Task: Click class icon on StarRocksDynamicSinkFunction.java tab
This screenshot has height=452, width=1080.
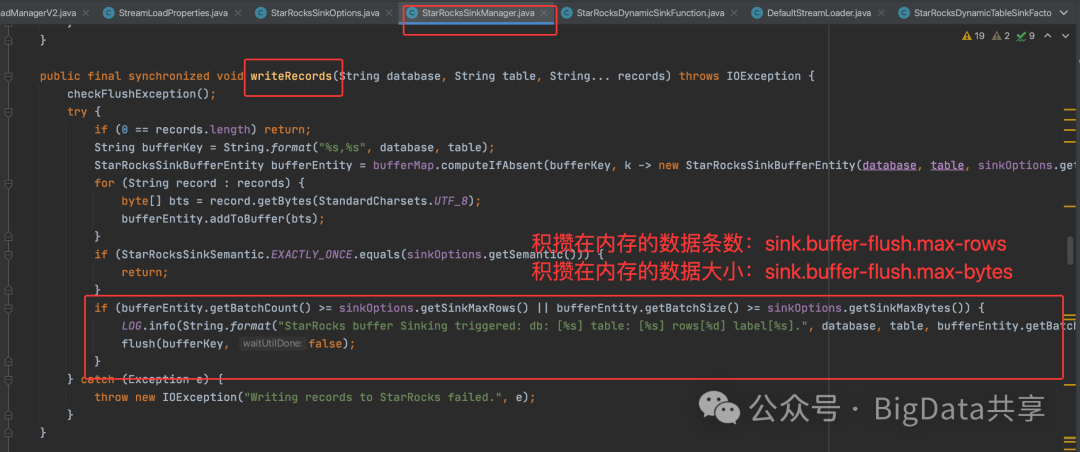Action: click(565, 12)
